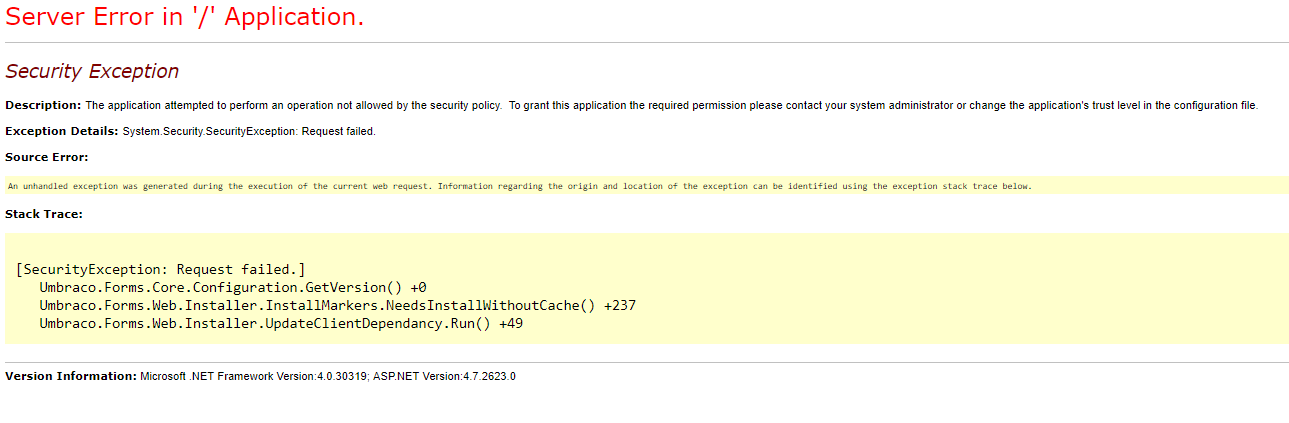Click the security policy description sentence
This screenshot has width=1289, height=423.
[672, 105]
